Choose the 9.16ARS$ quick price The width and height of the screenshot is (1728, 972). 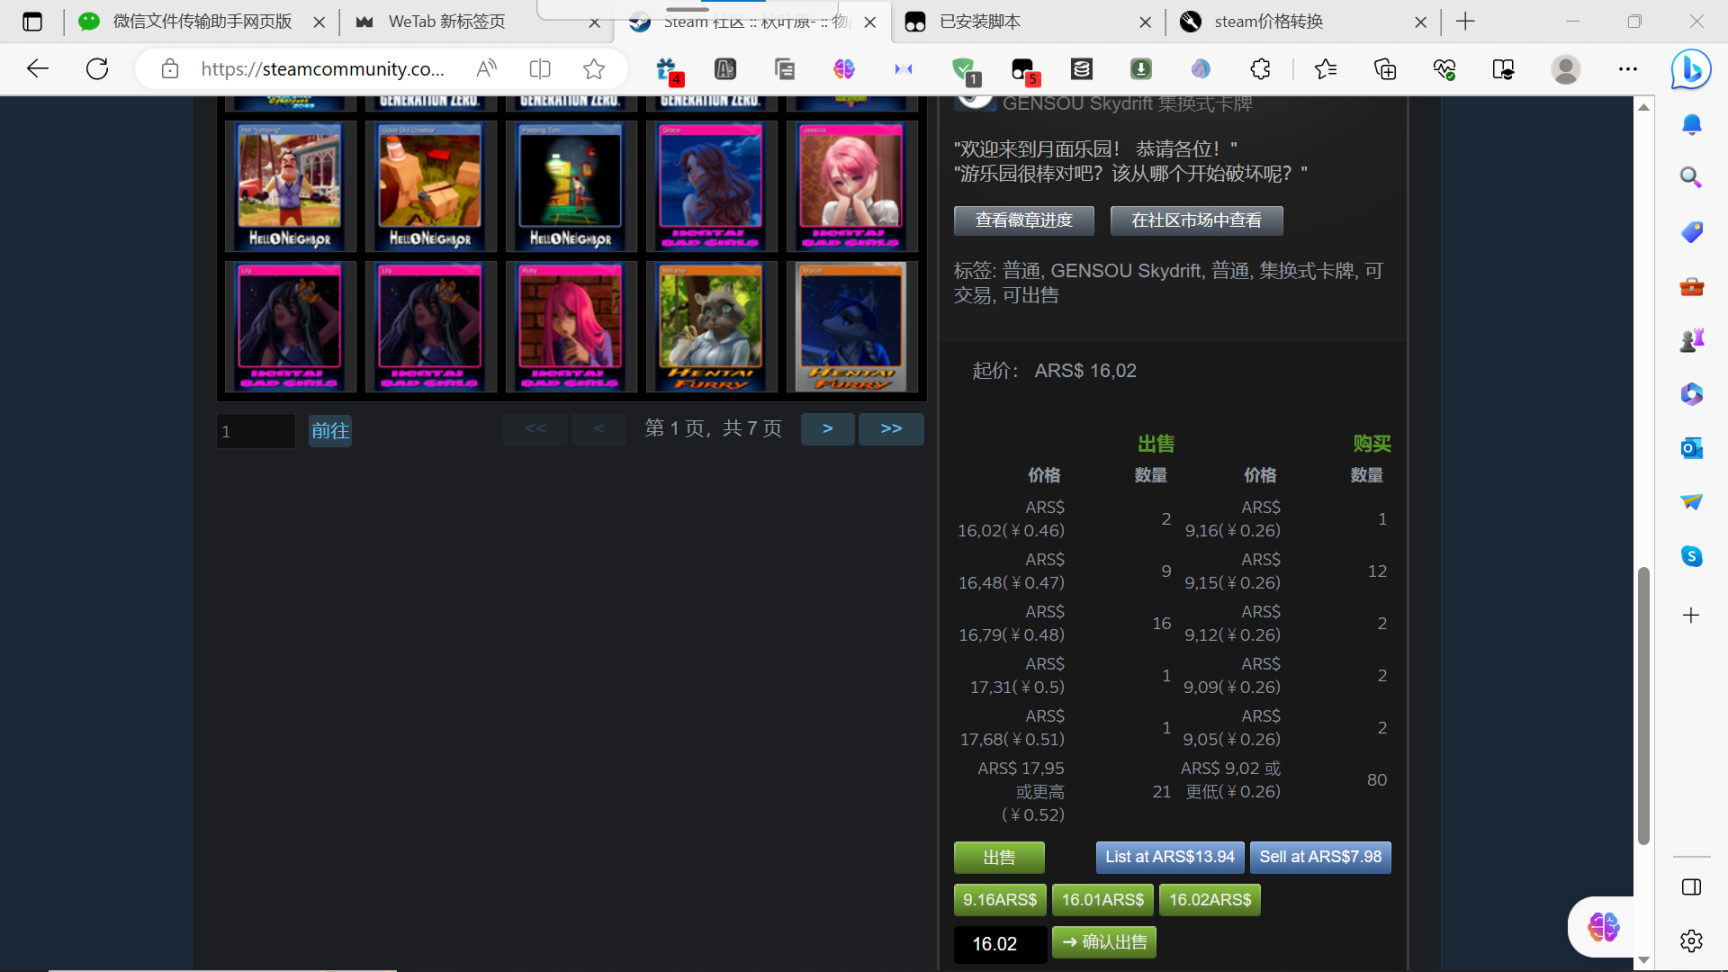(1000, 900)
